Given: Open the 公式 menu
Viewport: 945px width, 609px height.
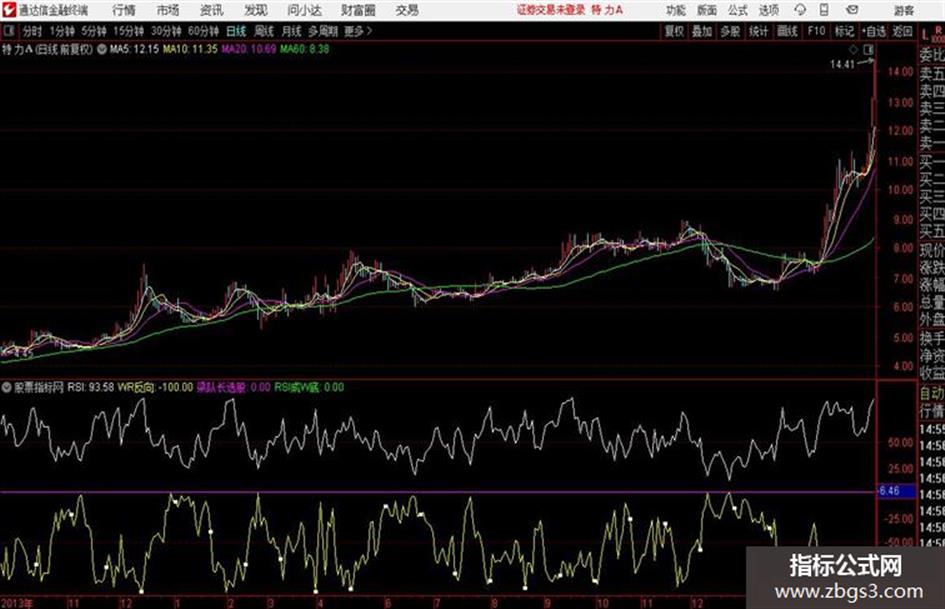Looking at the screenshot, I should pos(738,10).
